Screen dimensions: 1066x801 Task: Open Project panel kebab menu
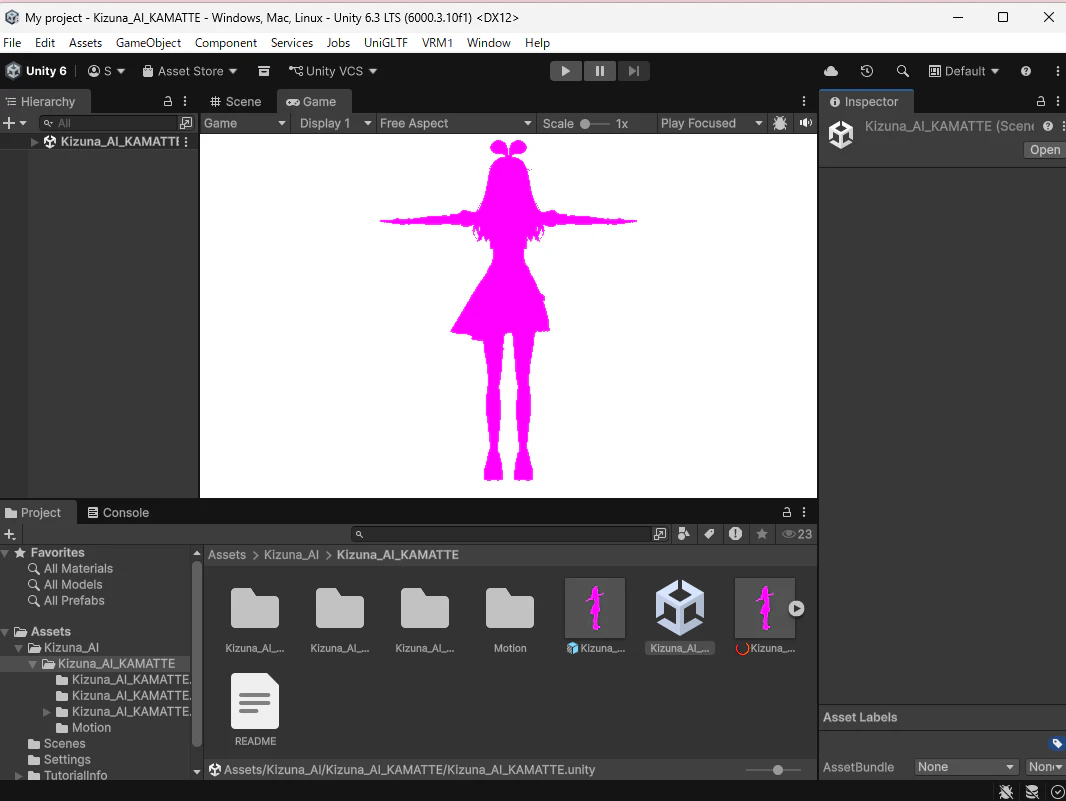pyautogui.click(x=804, y=512)
